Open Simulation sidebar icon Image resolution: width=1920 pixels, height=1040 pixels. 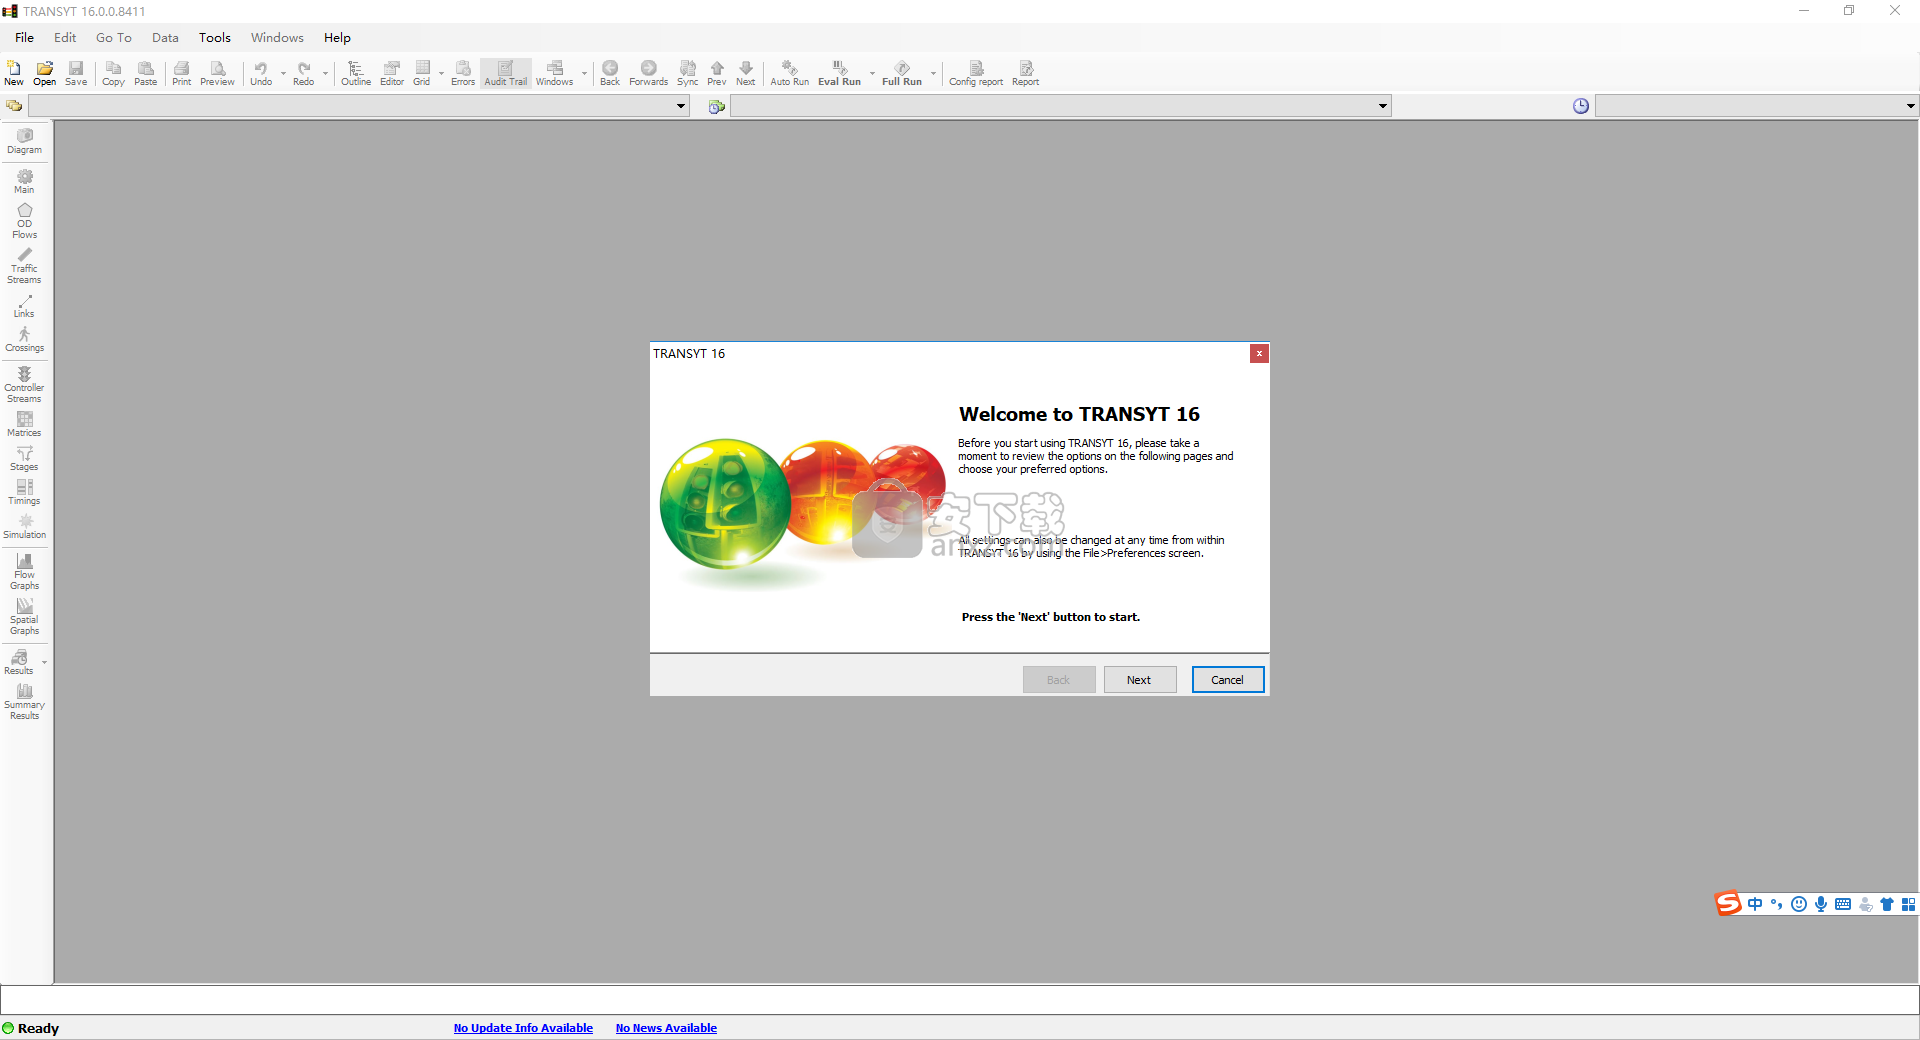25,527
